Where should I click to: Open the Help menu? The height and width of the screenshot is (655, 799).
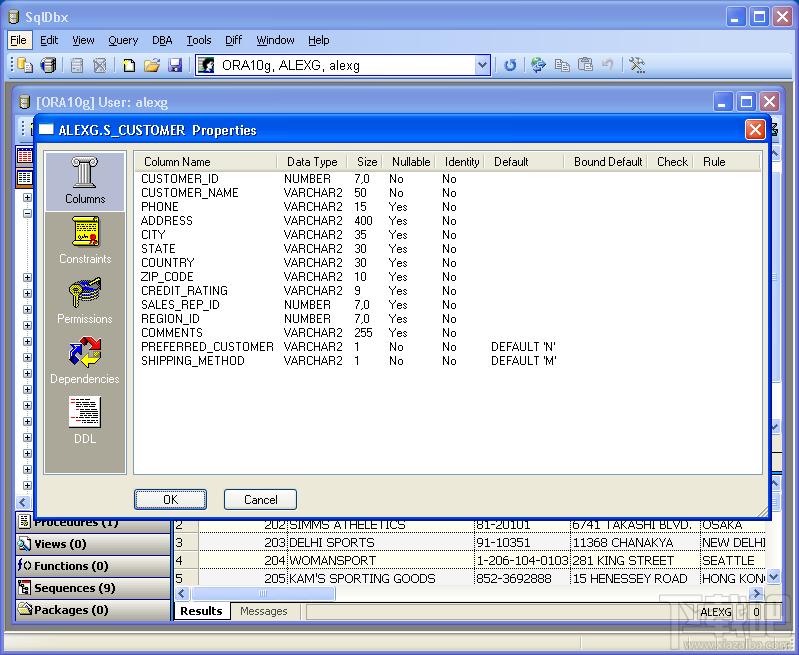tap(318, 40)
